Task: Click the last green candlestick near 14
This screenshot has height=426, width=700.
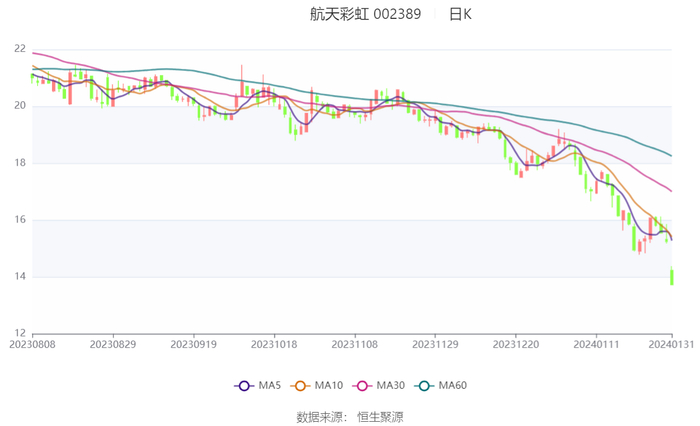Action: click(x=672, y=276)
